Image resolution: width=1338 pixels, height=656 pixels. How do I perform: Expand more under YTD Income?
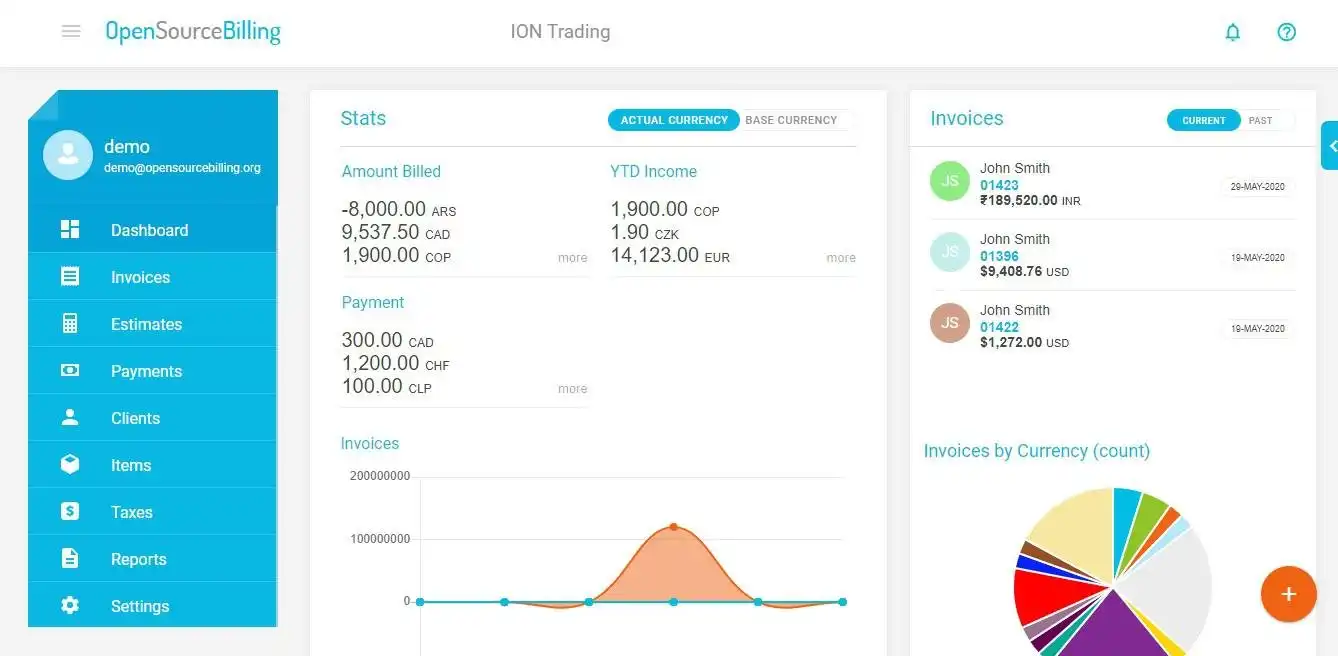click(x=840, y=258)
